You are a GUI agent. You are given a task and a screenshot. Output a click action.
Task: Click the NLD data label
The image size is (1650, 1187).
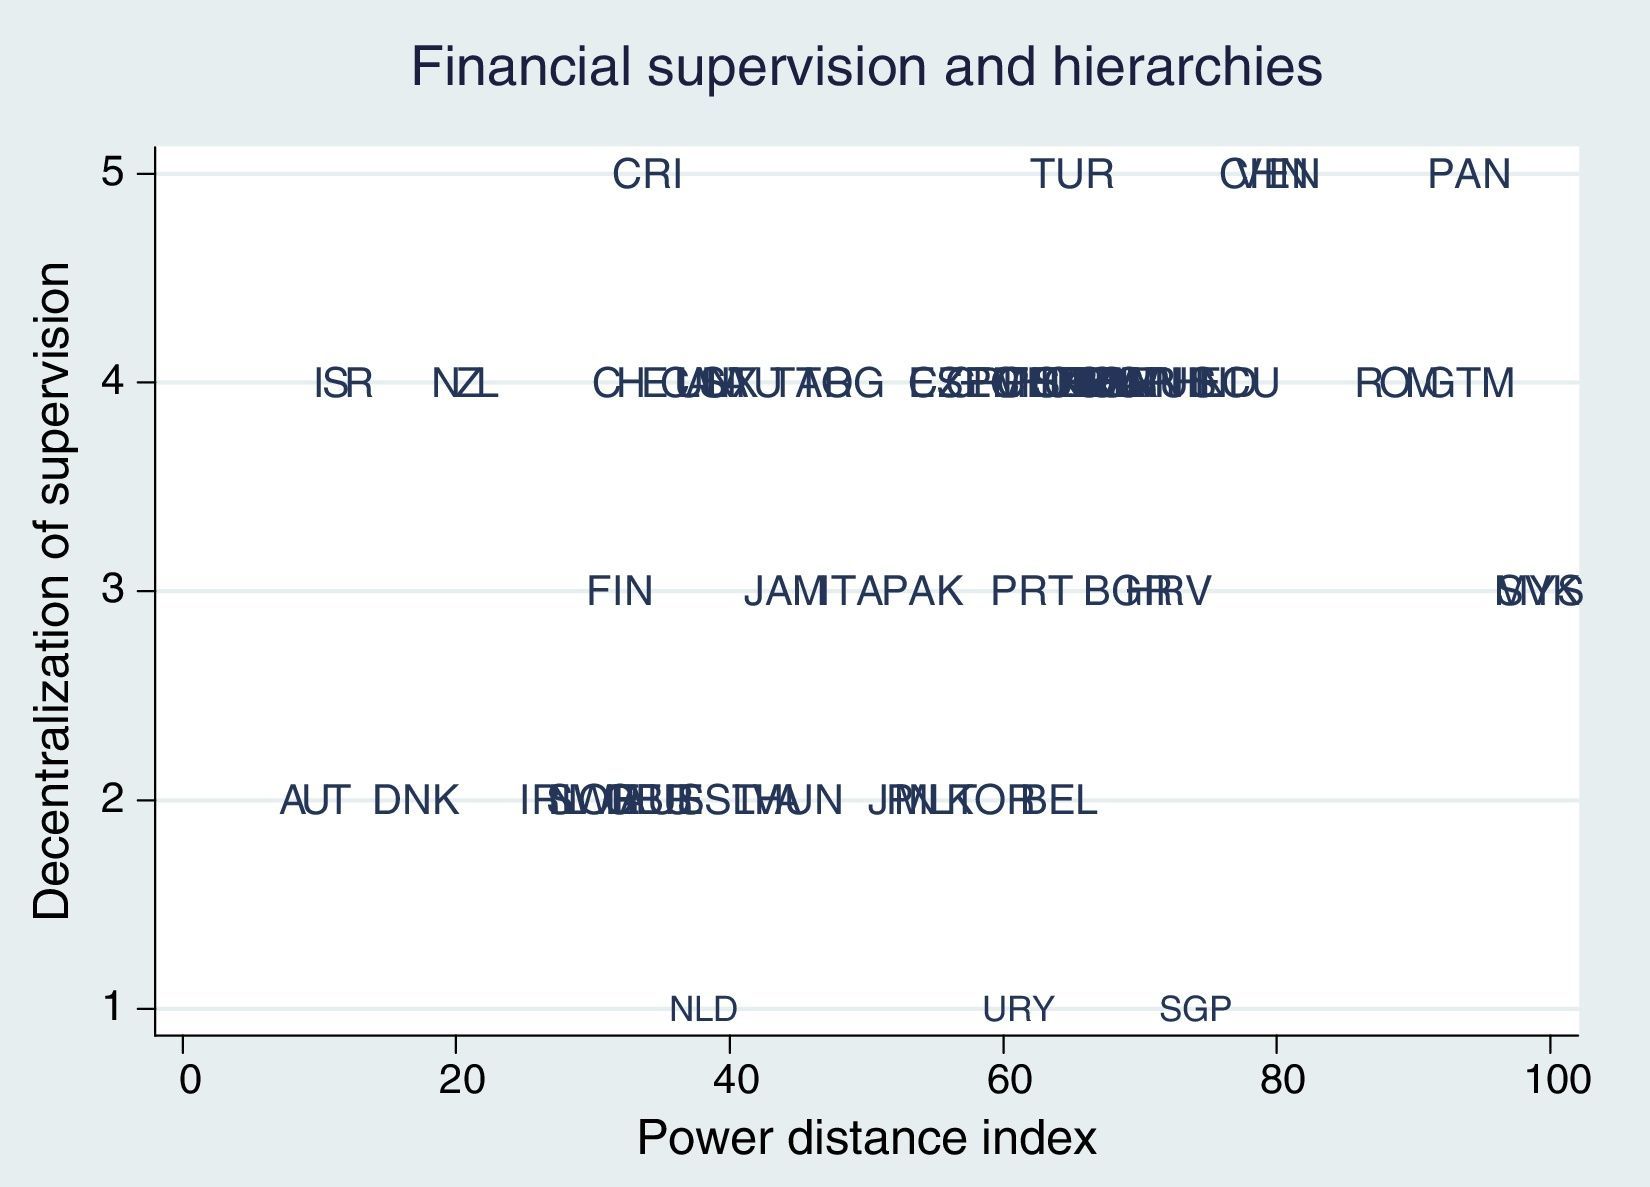703,1010
